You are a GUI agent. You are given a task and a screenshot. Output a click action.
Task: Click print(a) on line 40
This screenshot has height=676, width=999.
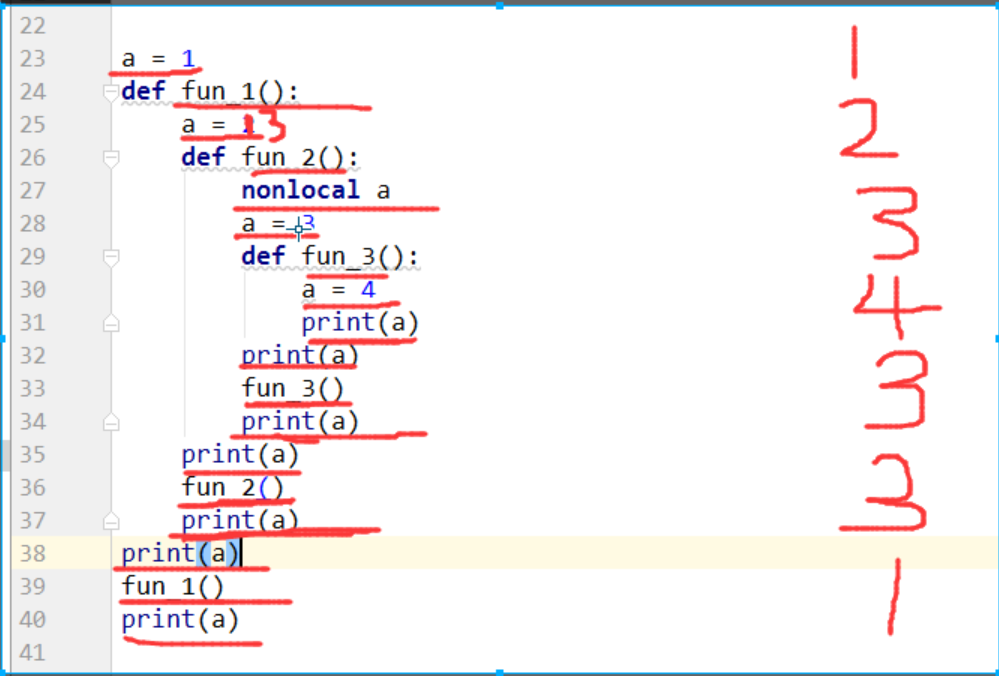[x=180, y=619]
